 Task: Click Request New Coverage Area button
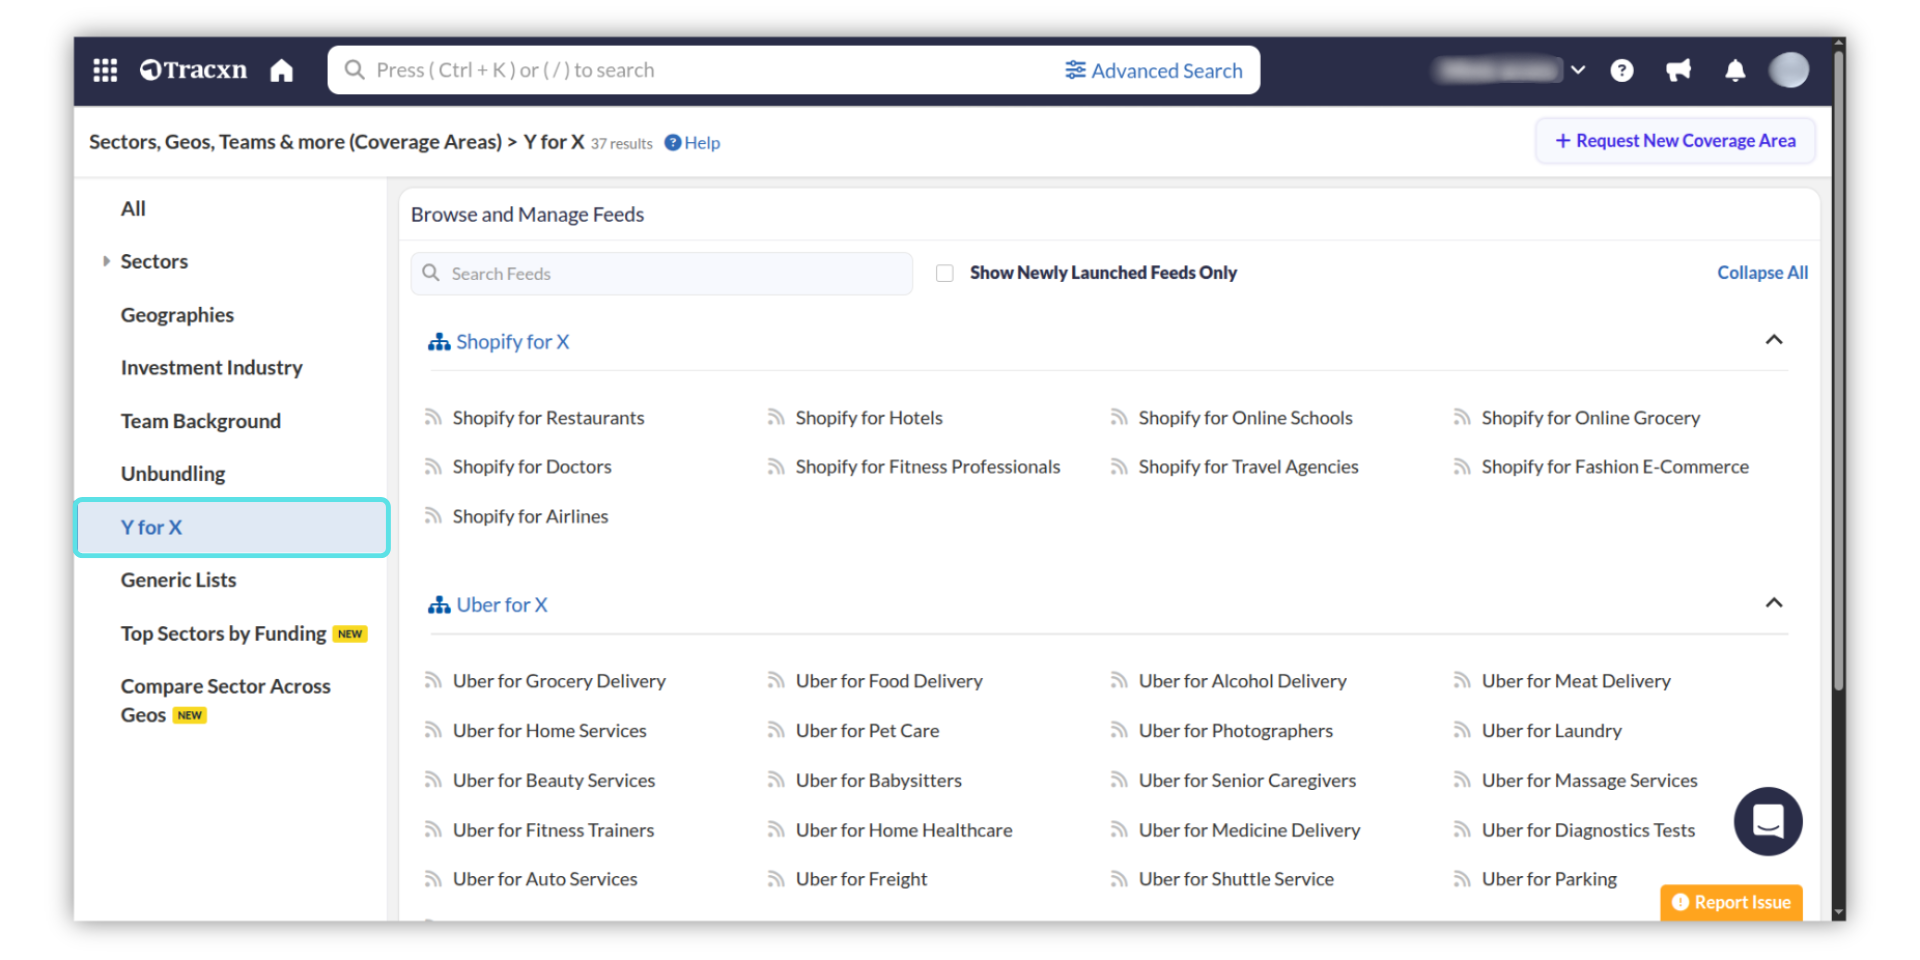tap(1675, 141)
